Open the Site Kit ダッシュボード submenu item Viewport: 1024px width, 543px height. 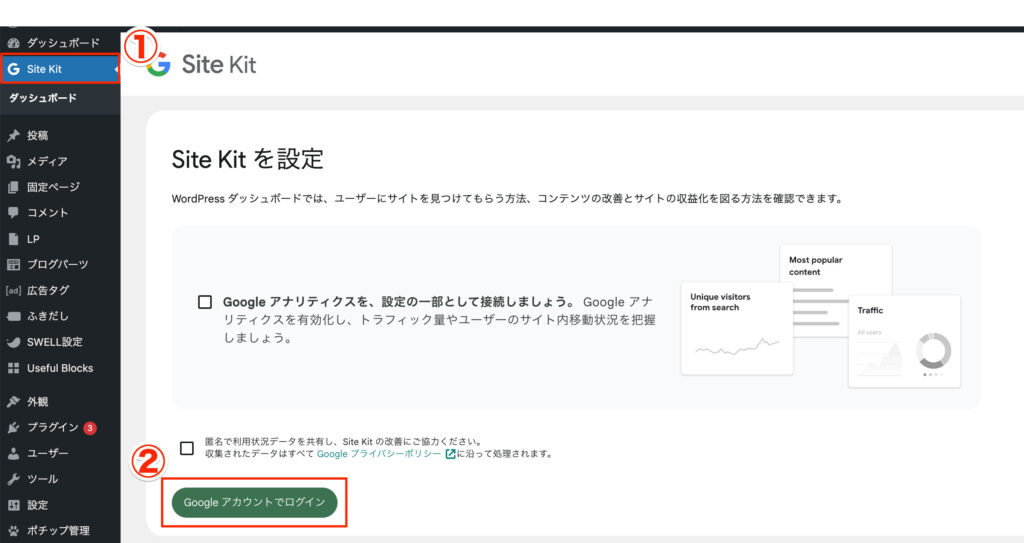[x=43, y=98]
